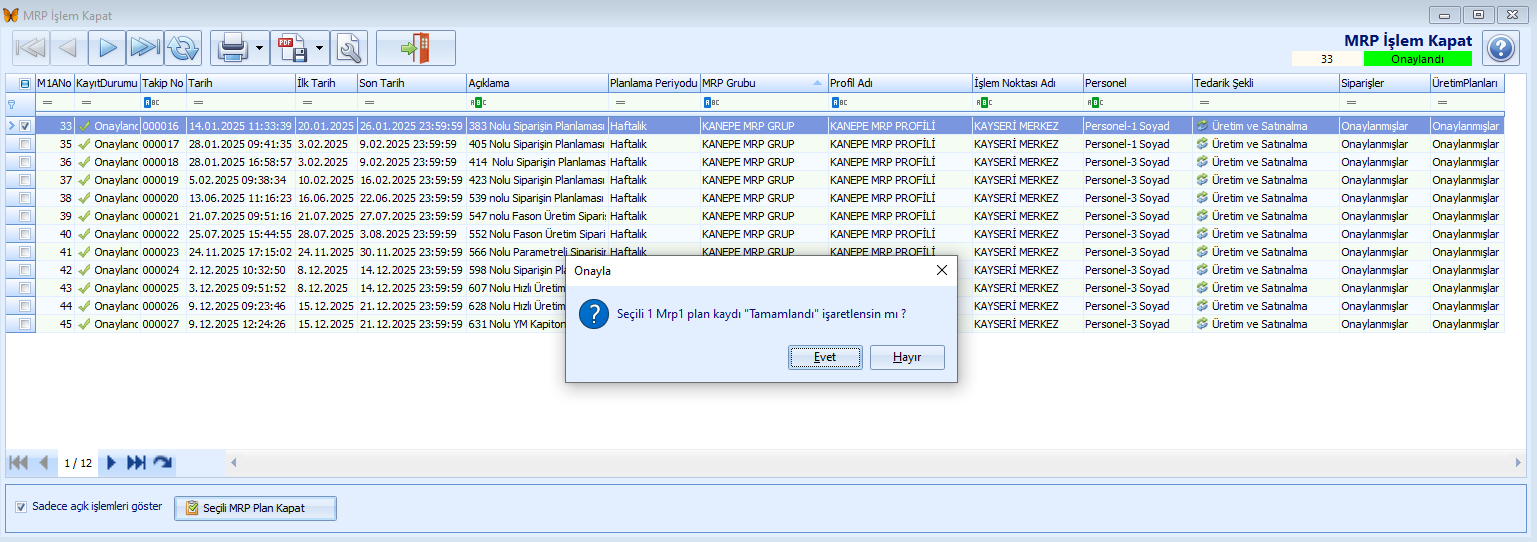Open report design wrench icon
This screenshot has height=542, width=1537.
coord(349,47)
